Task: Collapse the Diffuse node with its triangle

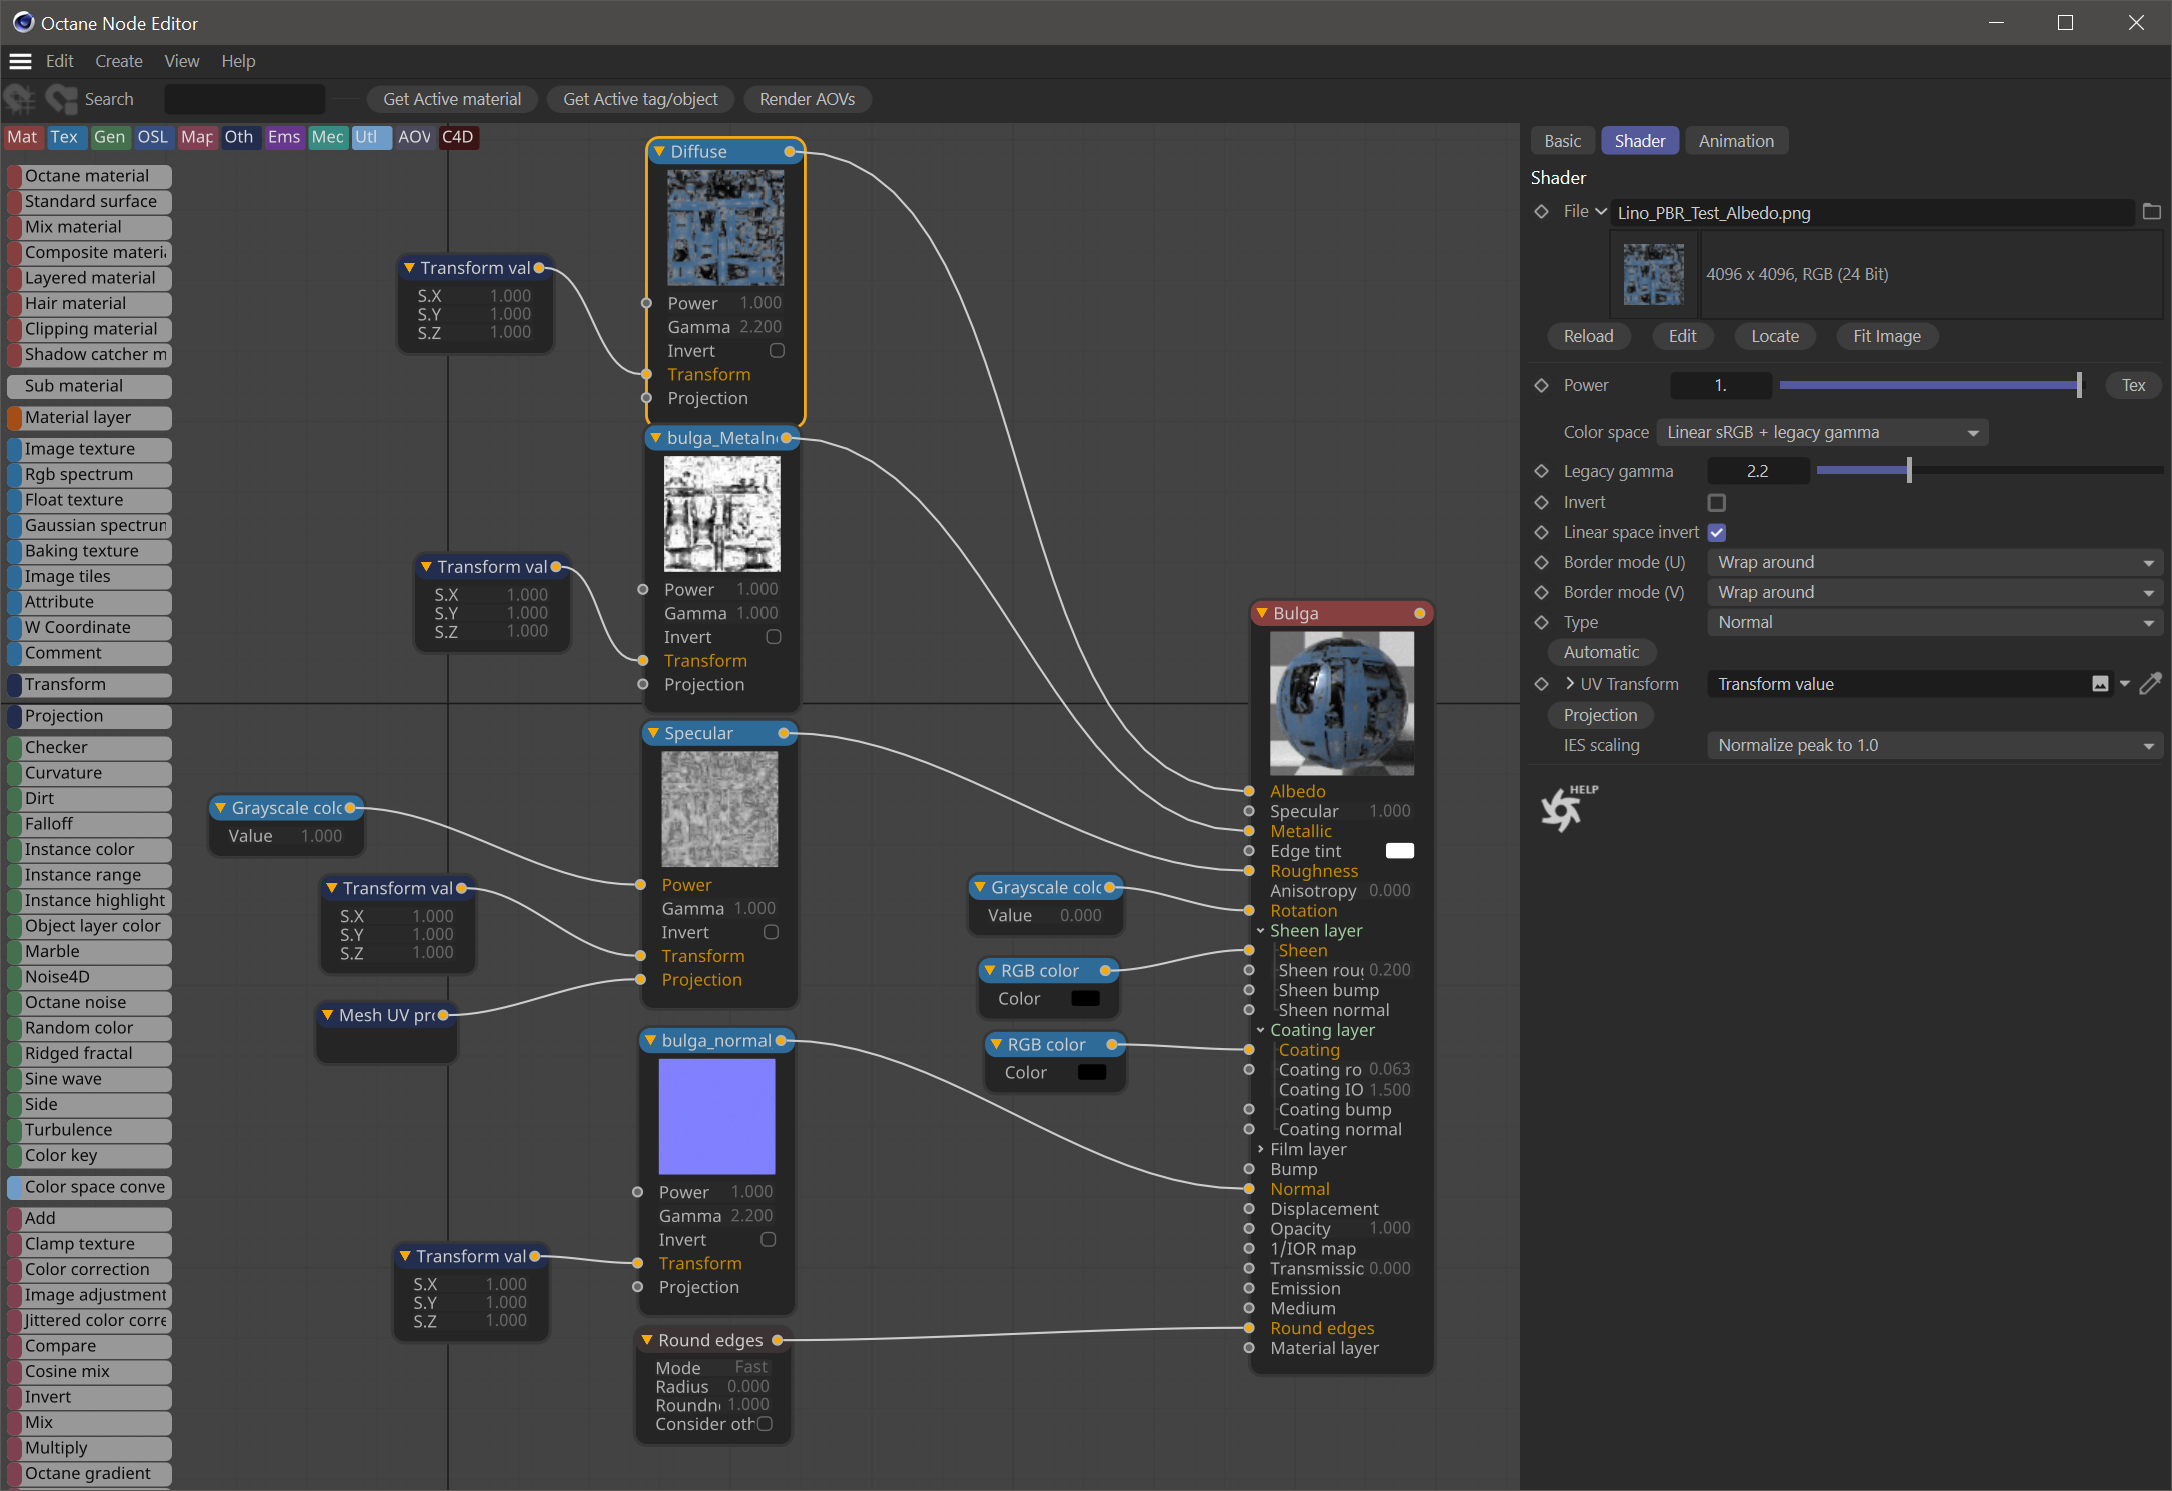Action: click(659, 151)
